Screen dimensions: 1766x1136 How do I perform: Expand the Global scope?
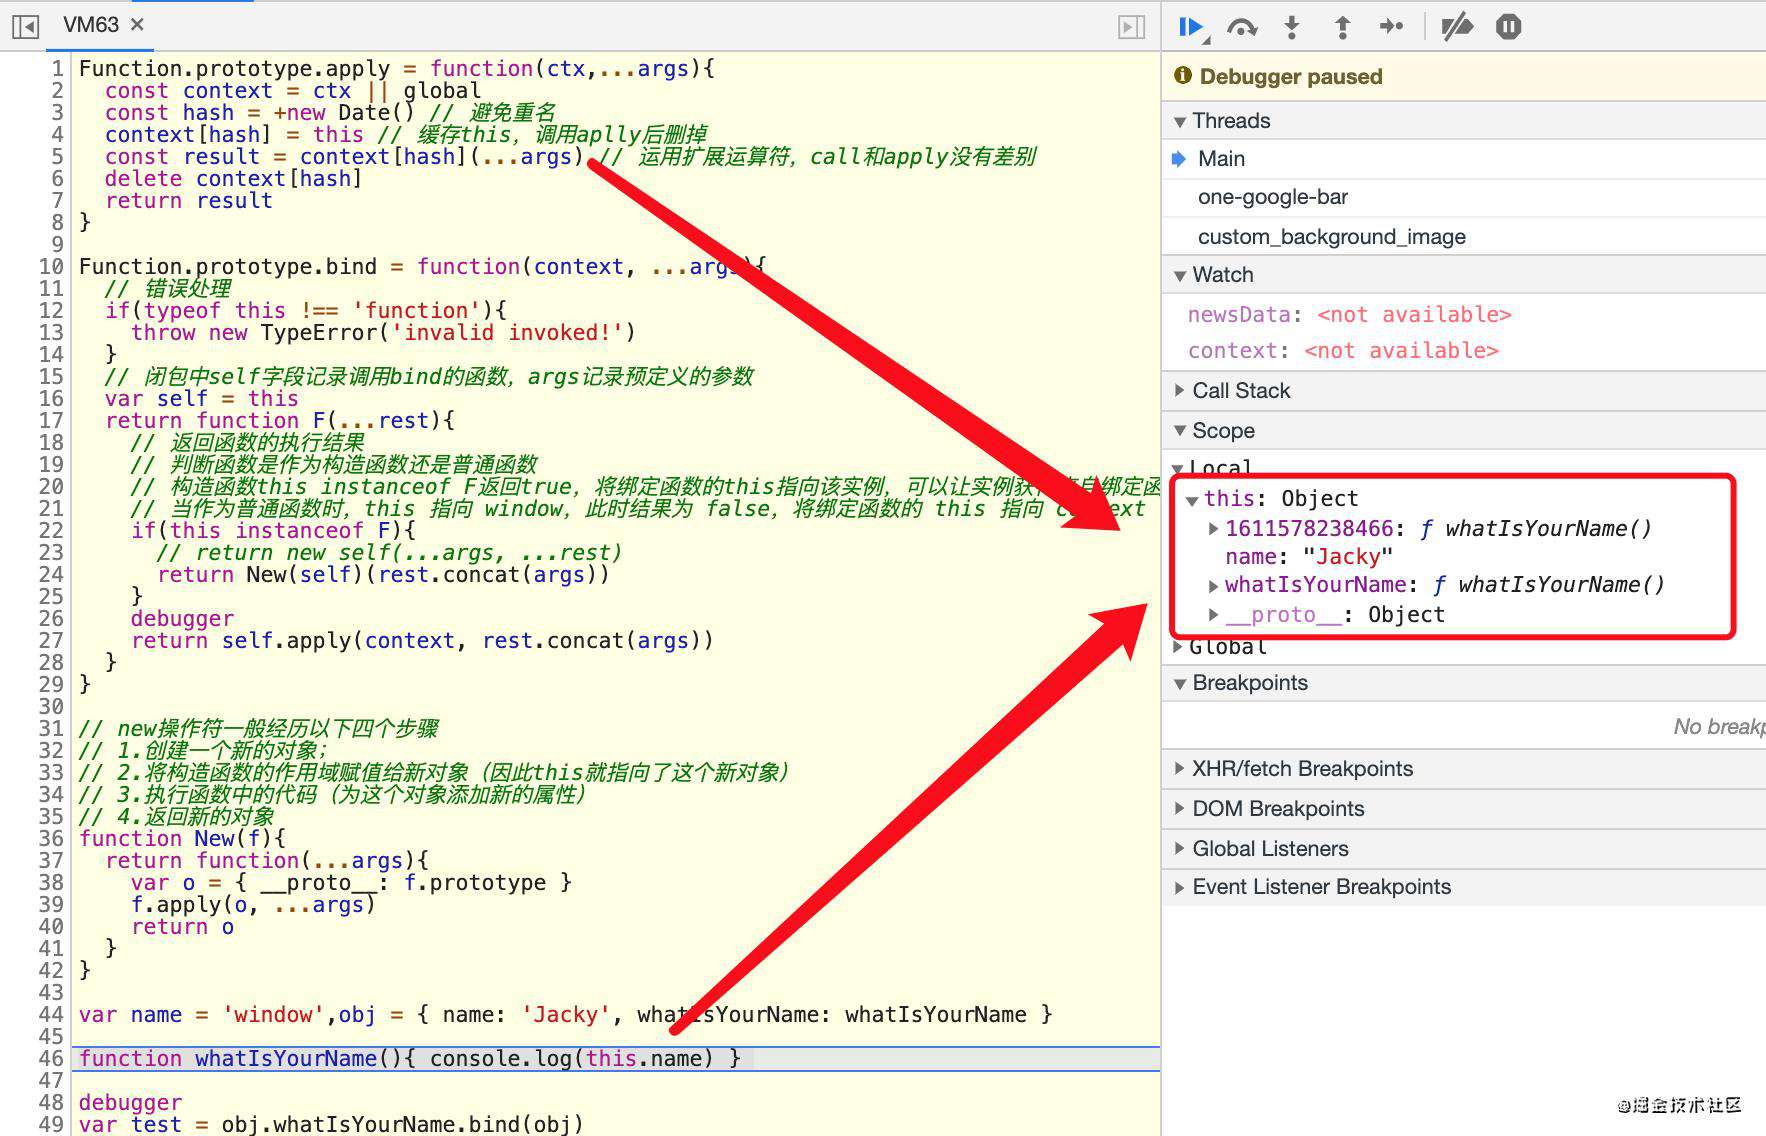1179,647
